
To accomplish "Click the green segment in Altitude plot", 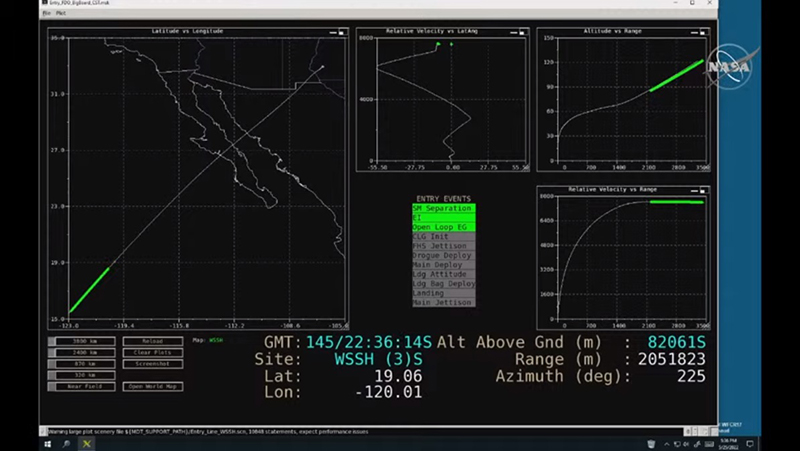I will [x=677, y=76].
